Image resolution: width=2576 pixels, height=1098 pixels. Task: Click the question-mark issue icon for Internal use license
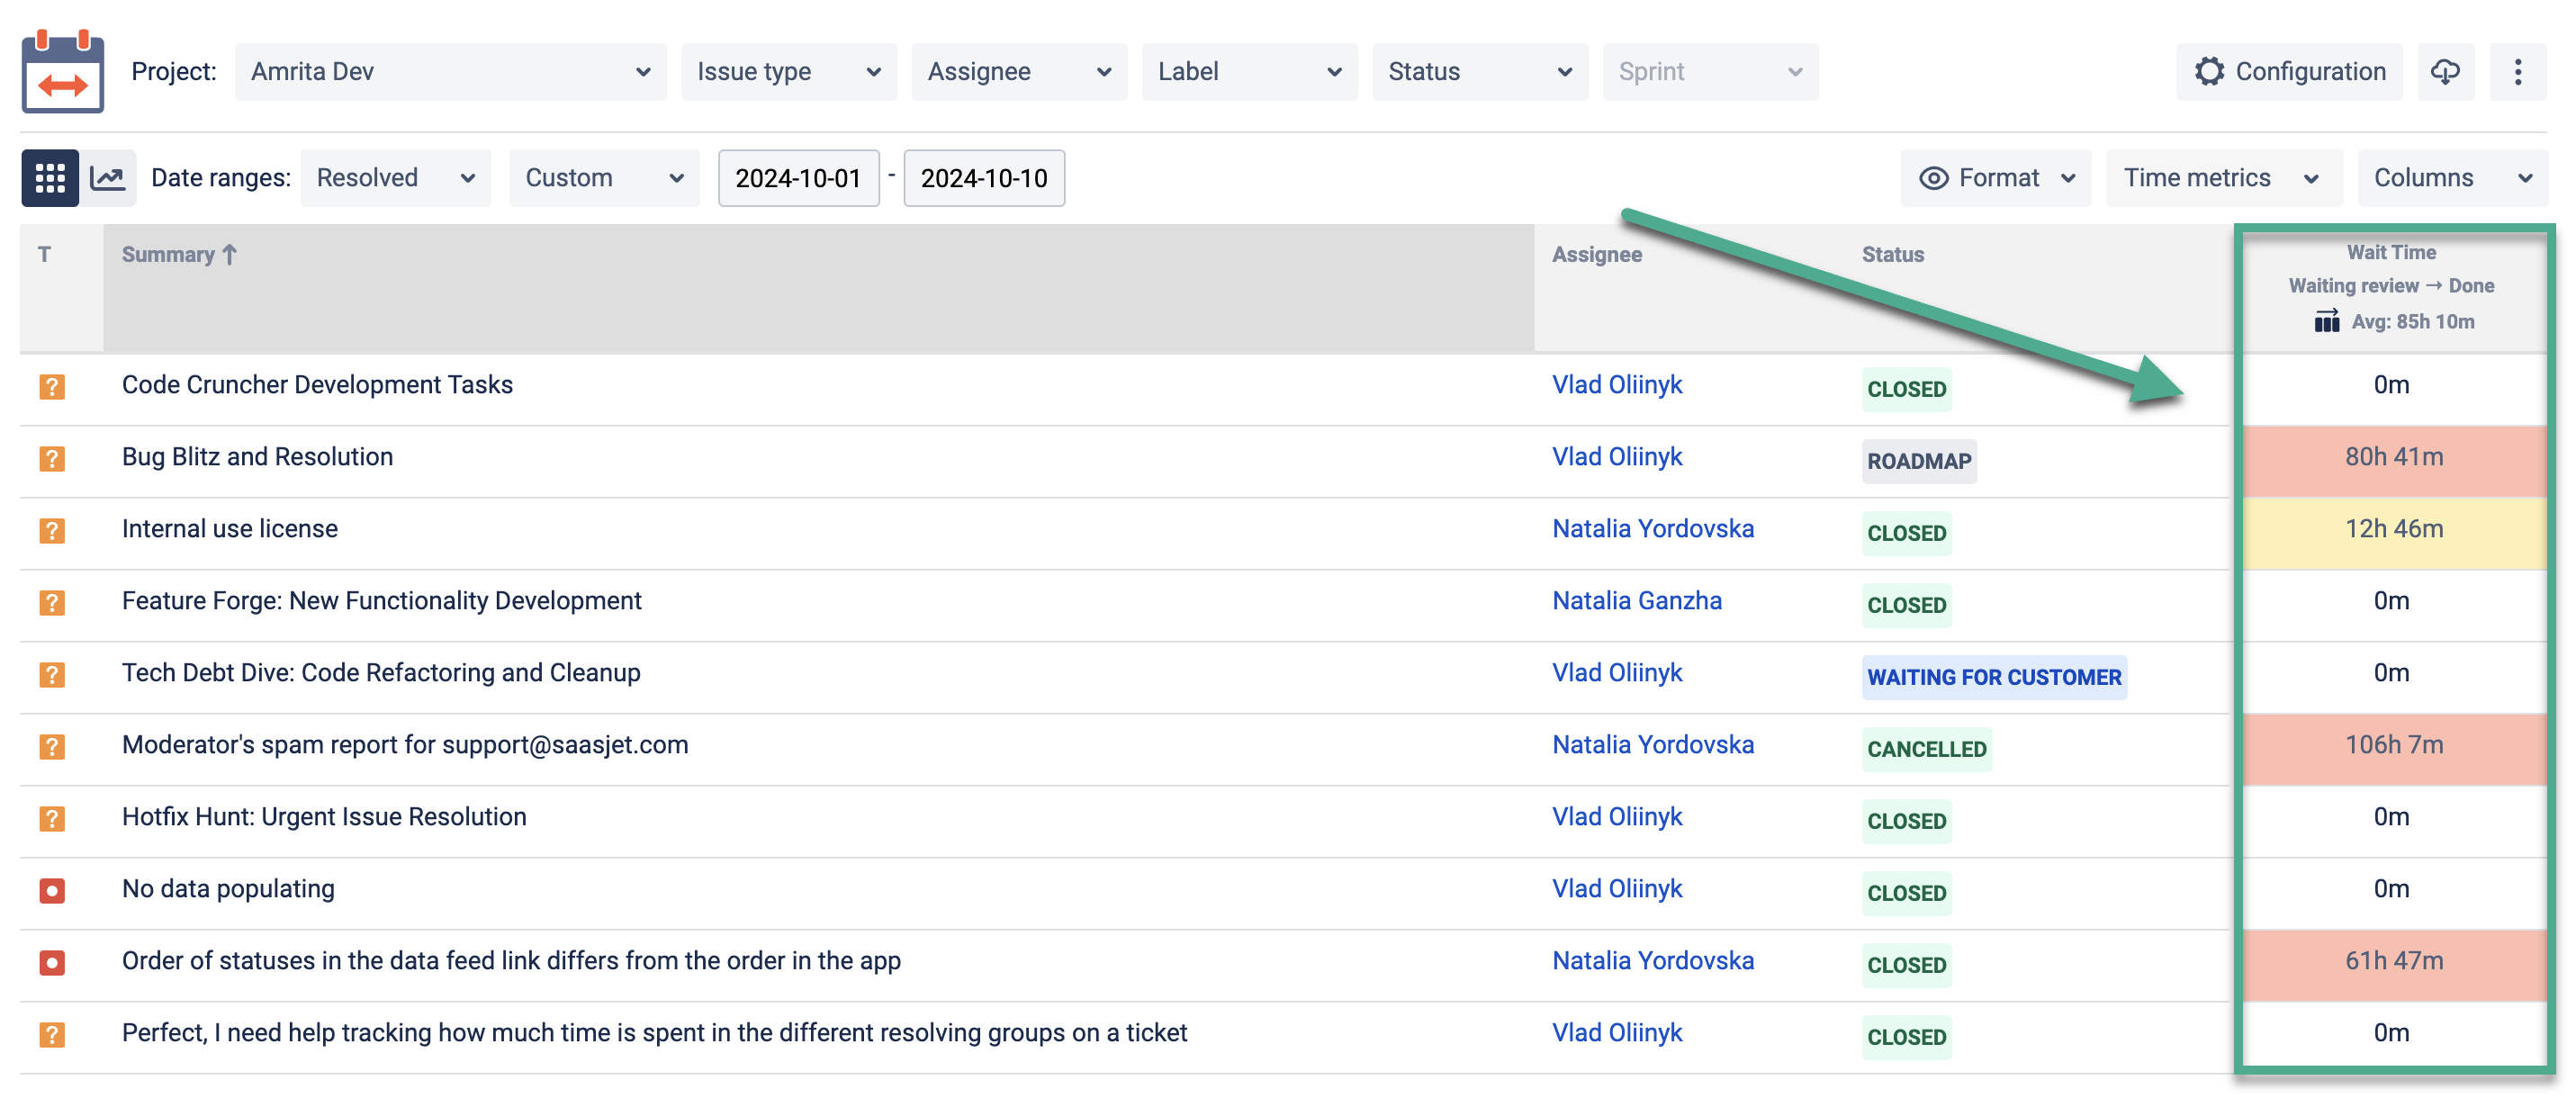52,530
